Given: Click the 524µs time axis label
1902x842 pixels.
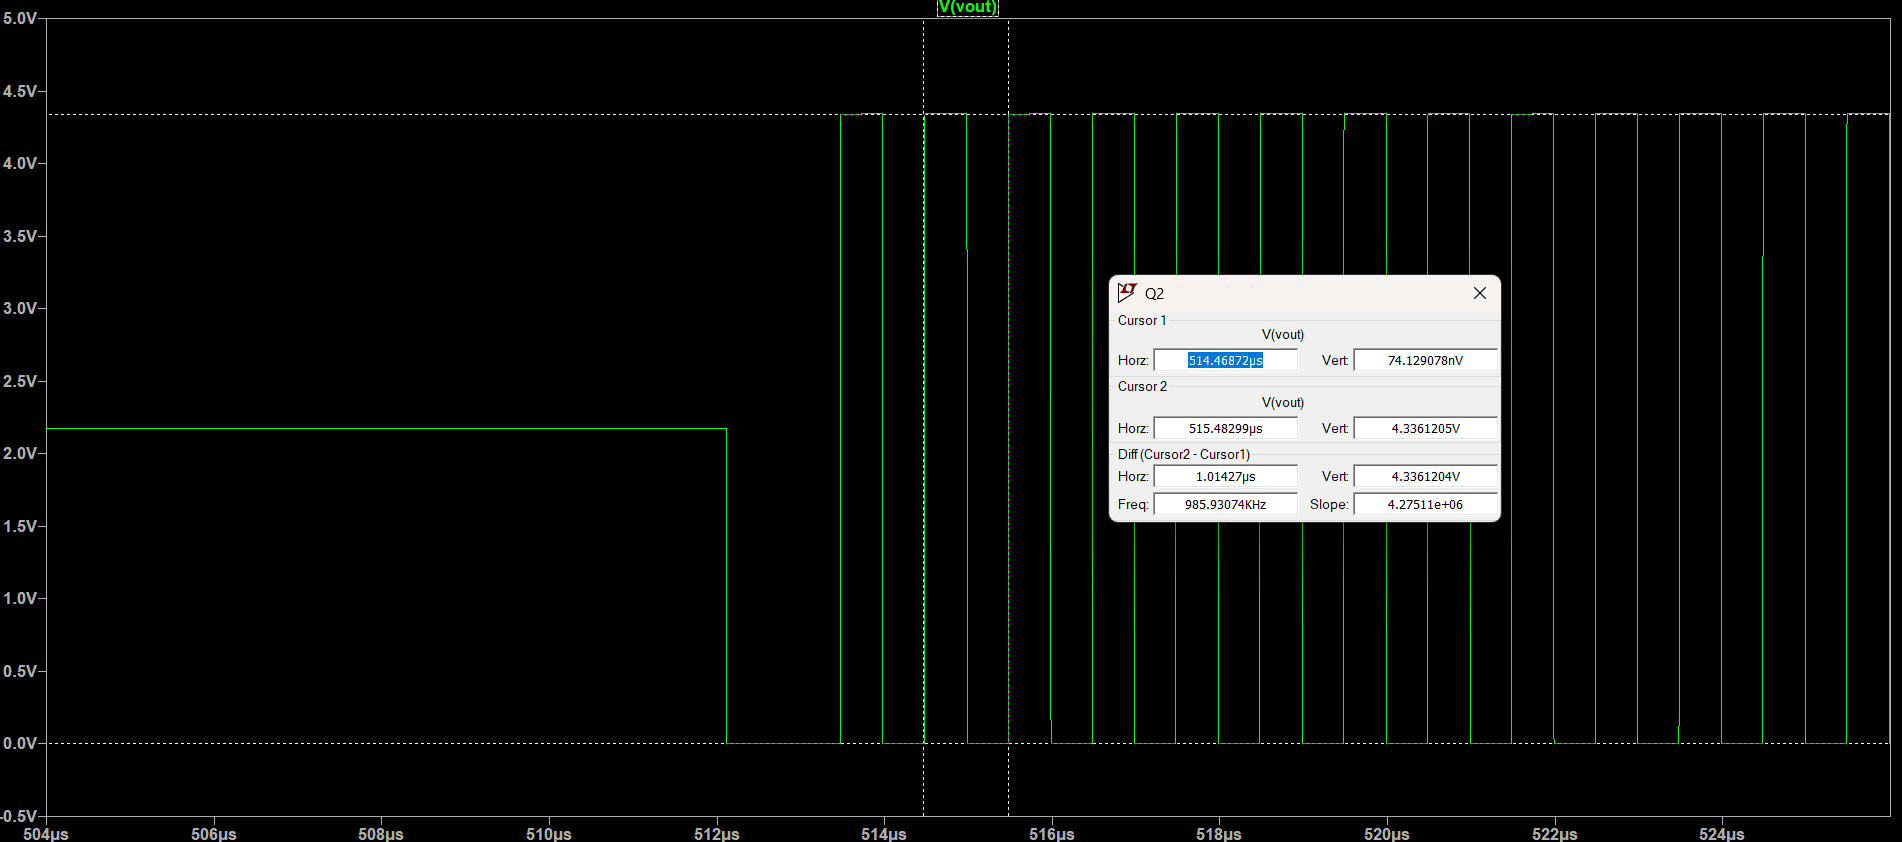Looking at the screenshot, I should (1721, 834).
